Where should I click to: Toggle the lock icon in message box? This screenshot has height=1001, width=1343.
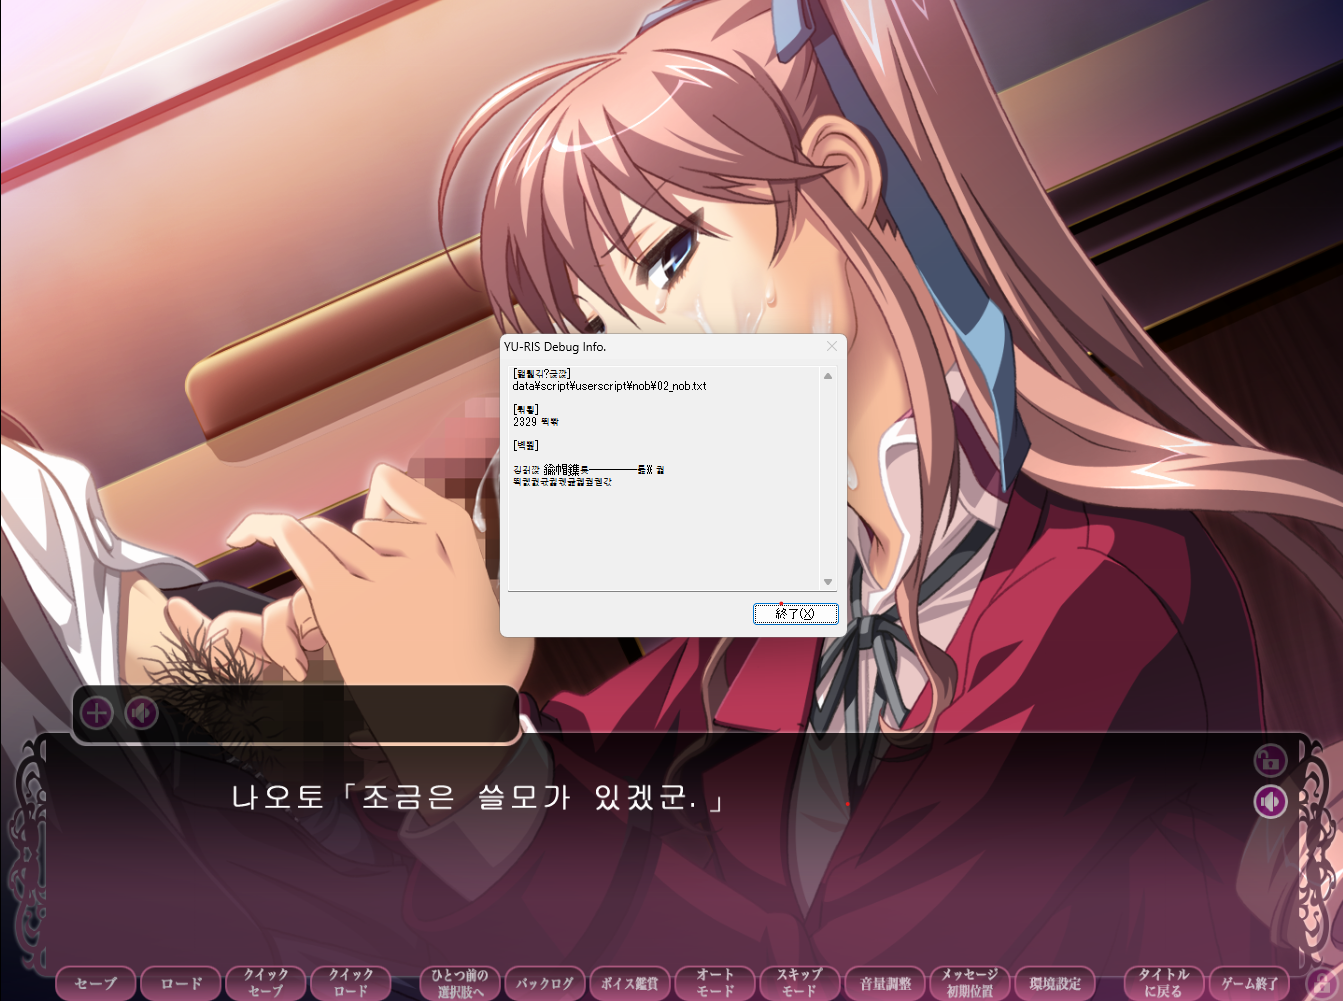click(1270, 761)
